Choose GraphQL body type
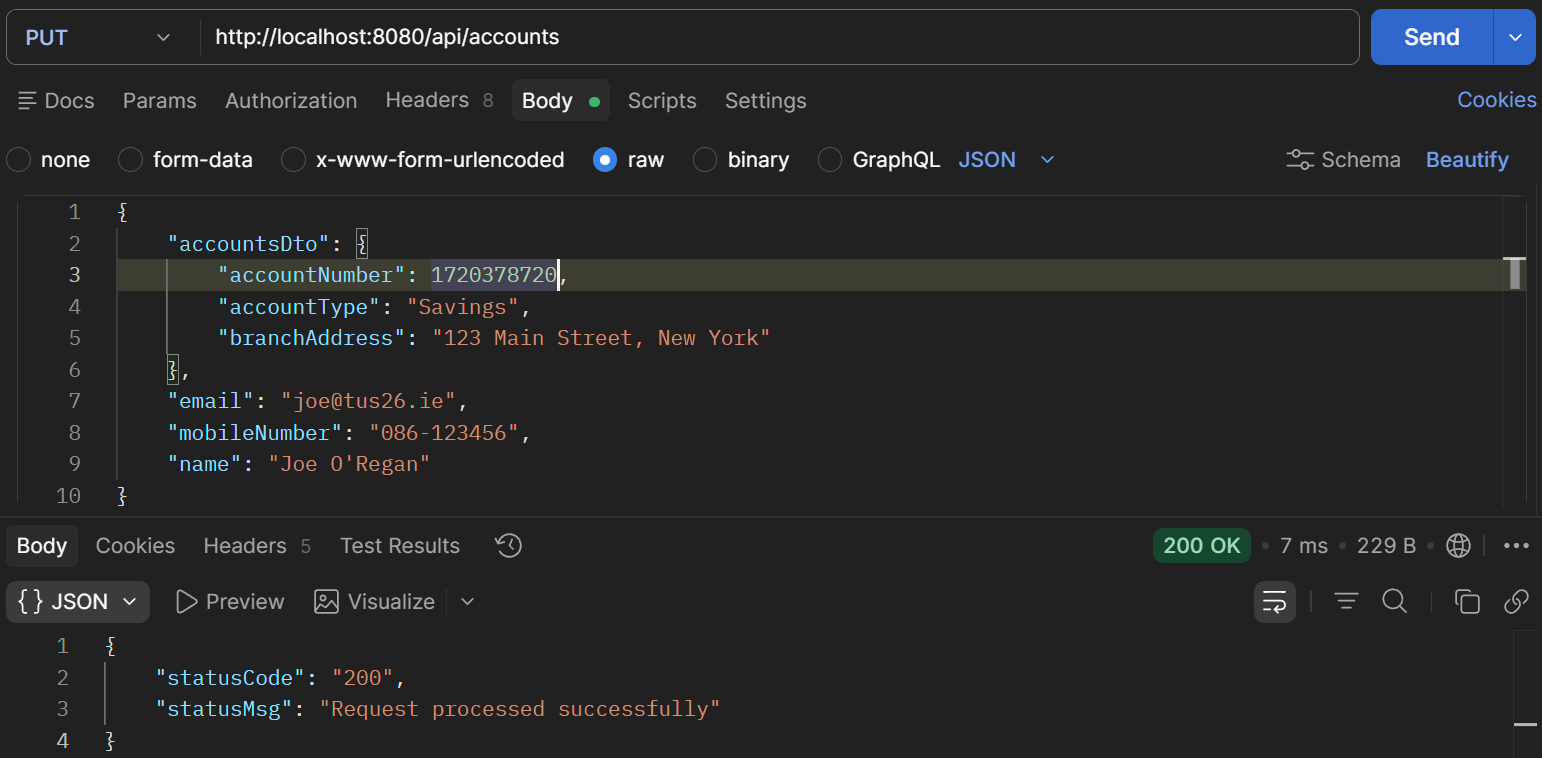The image size is (1542, 758). coord(830,160)
